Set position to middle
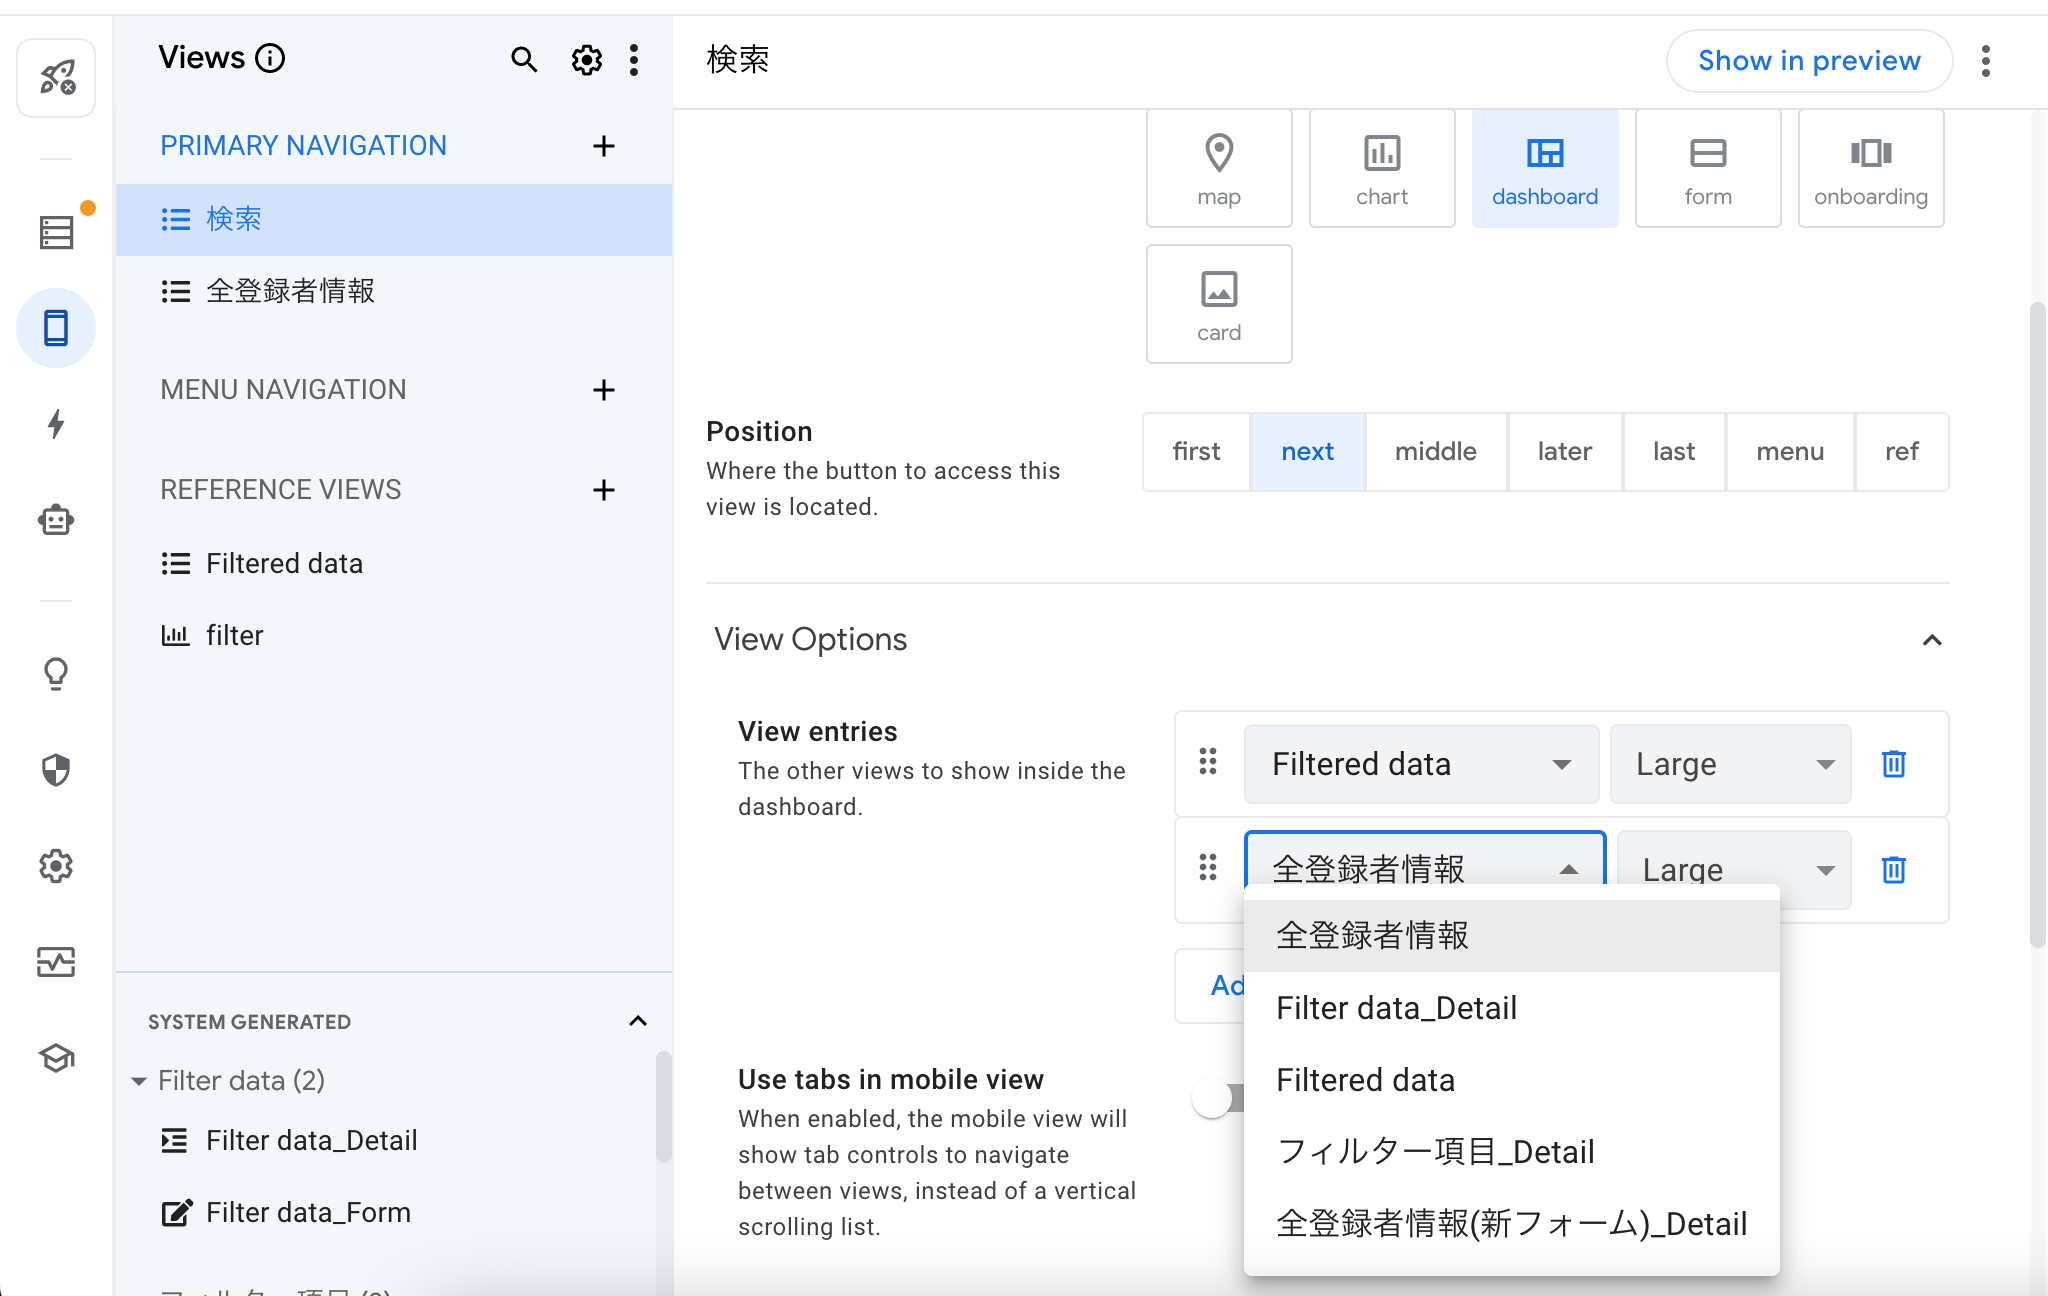 click(1435, 452)
